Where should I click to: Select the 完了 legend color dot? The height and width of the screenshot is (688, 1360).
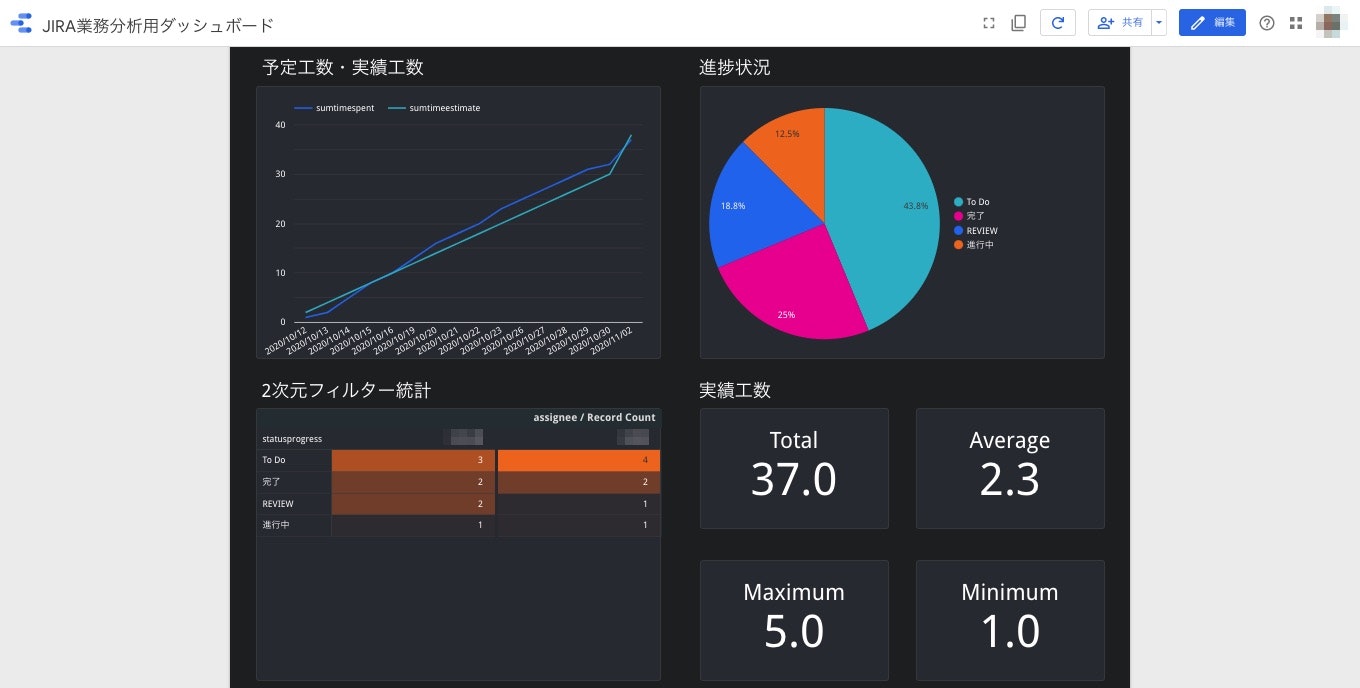(958, 216)
